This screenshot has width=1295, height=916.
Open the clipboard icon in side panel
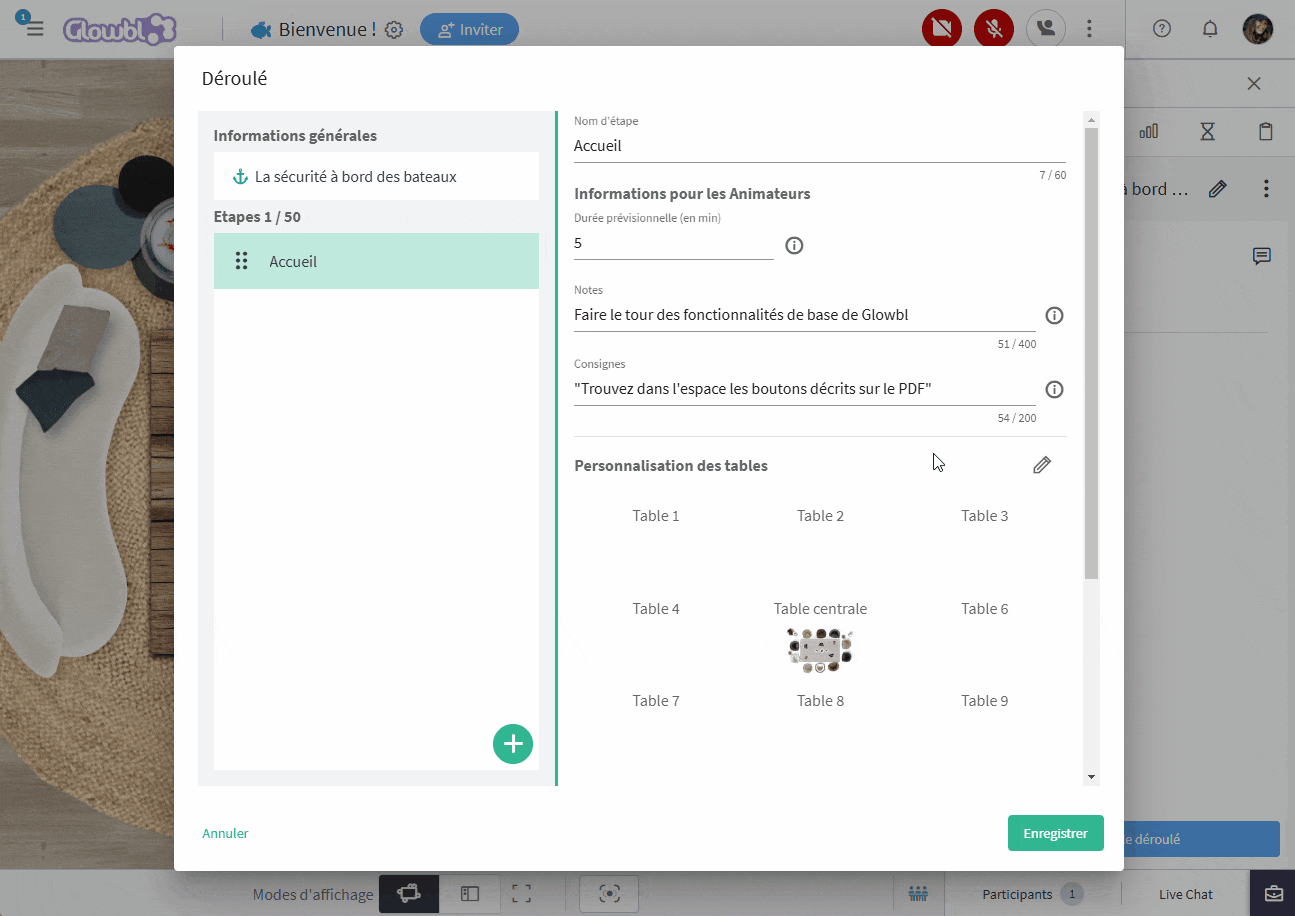click(x=1266, y=131)
